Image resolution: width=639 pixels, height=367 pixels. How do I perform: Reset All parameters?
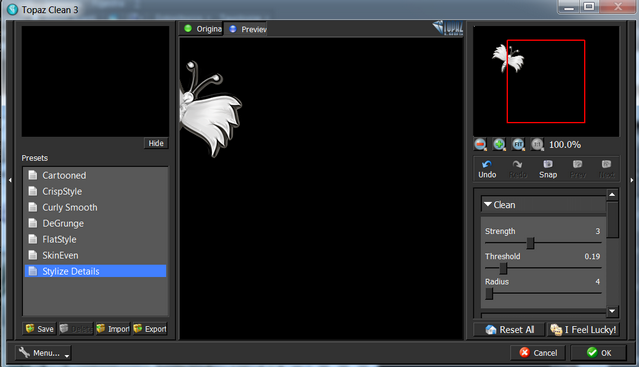[509, 330]
